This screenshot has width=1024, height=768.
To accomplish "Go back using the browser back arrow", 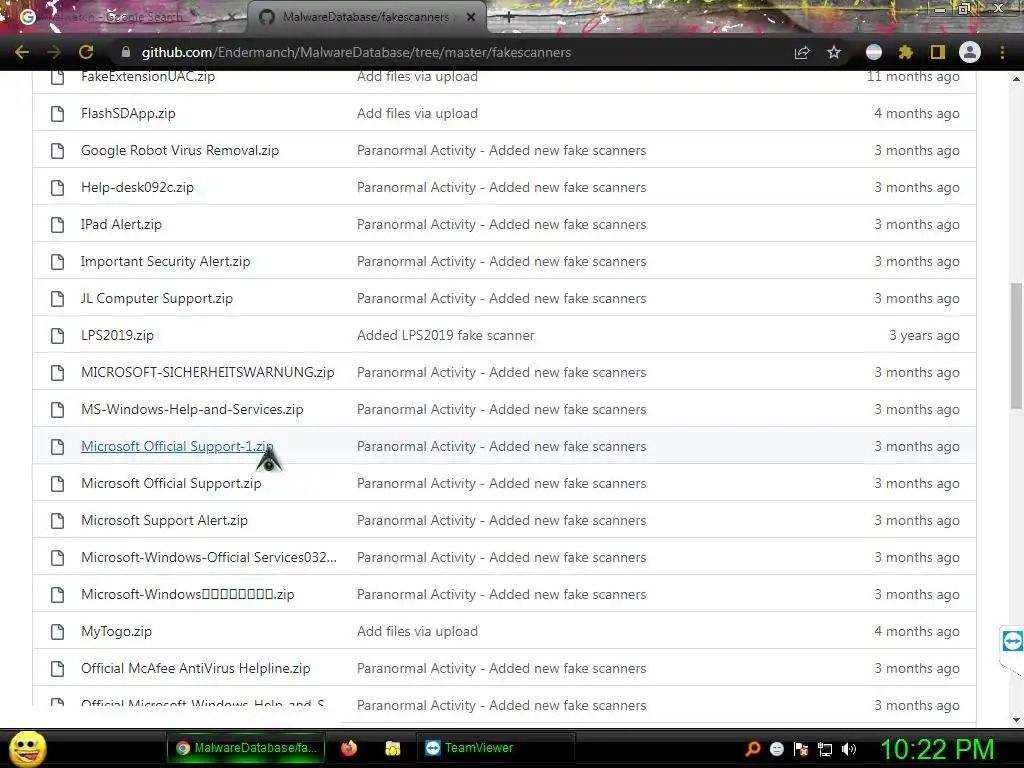I will (x=22, y=52).
